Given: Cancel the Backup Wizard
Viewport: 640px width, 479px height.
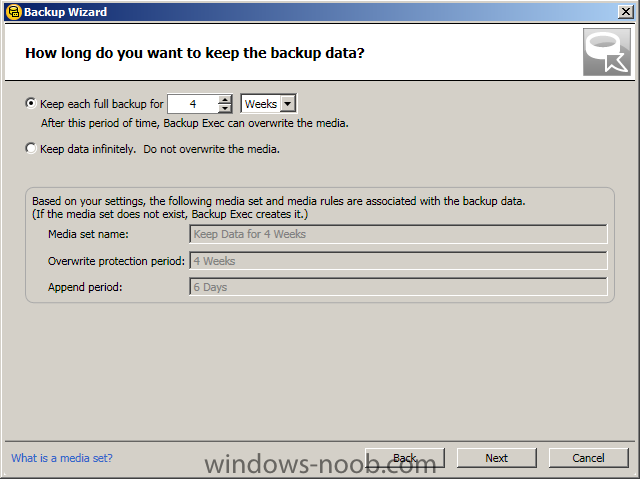Looking at the screenshot, I should tap(588, 458).
